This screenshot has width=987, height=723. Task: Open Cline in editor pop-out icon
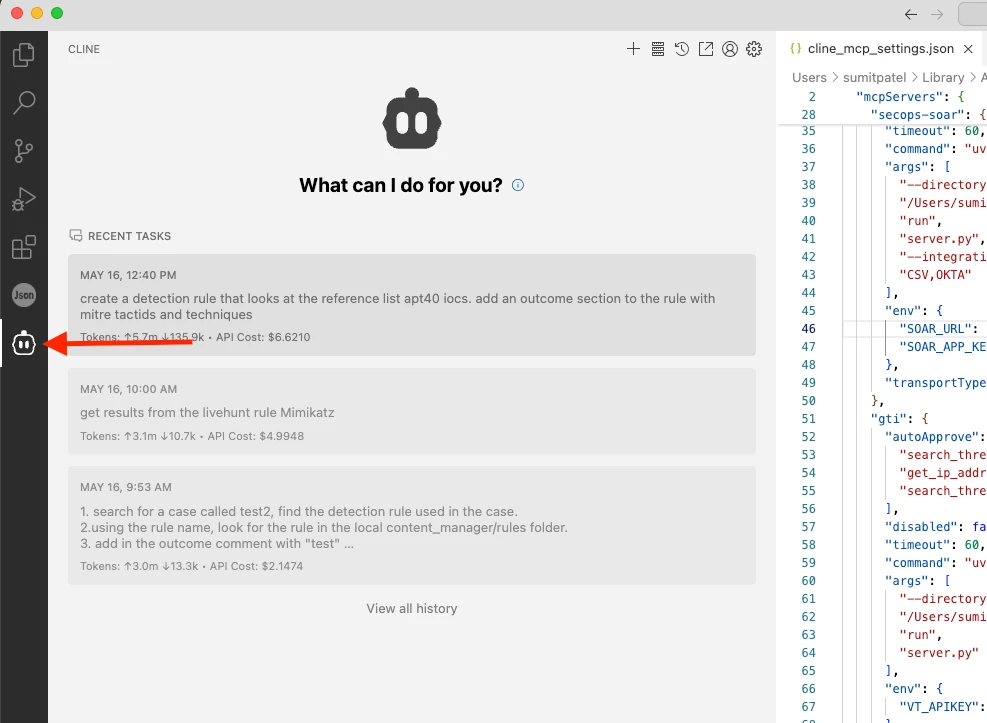(x=706, y=49)
